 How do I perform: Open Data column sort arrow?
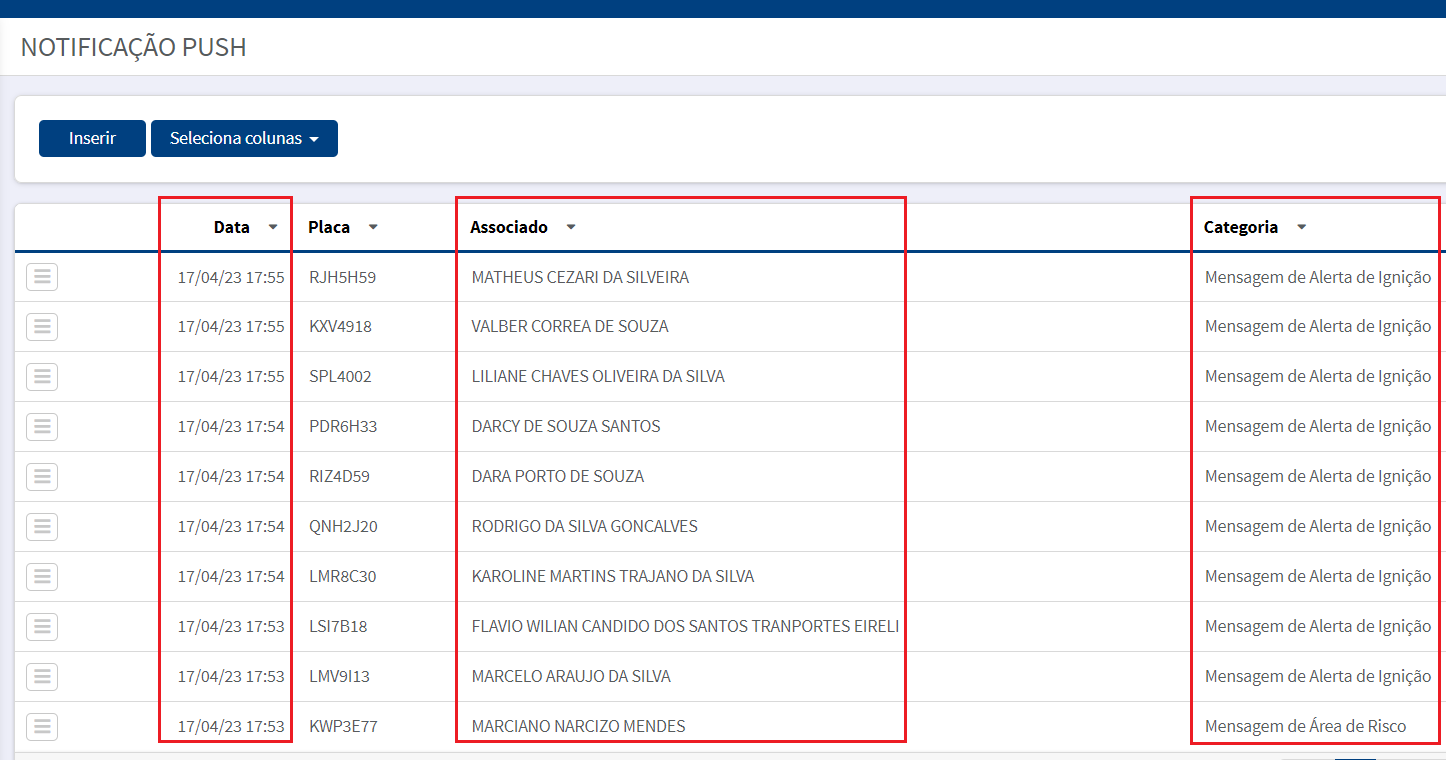coord(273,227)
